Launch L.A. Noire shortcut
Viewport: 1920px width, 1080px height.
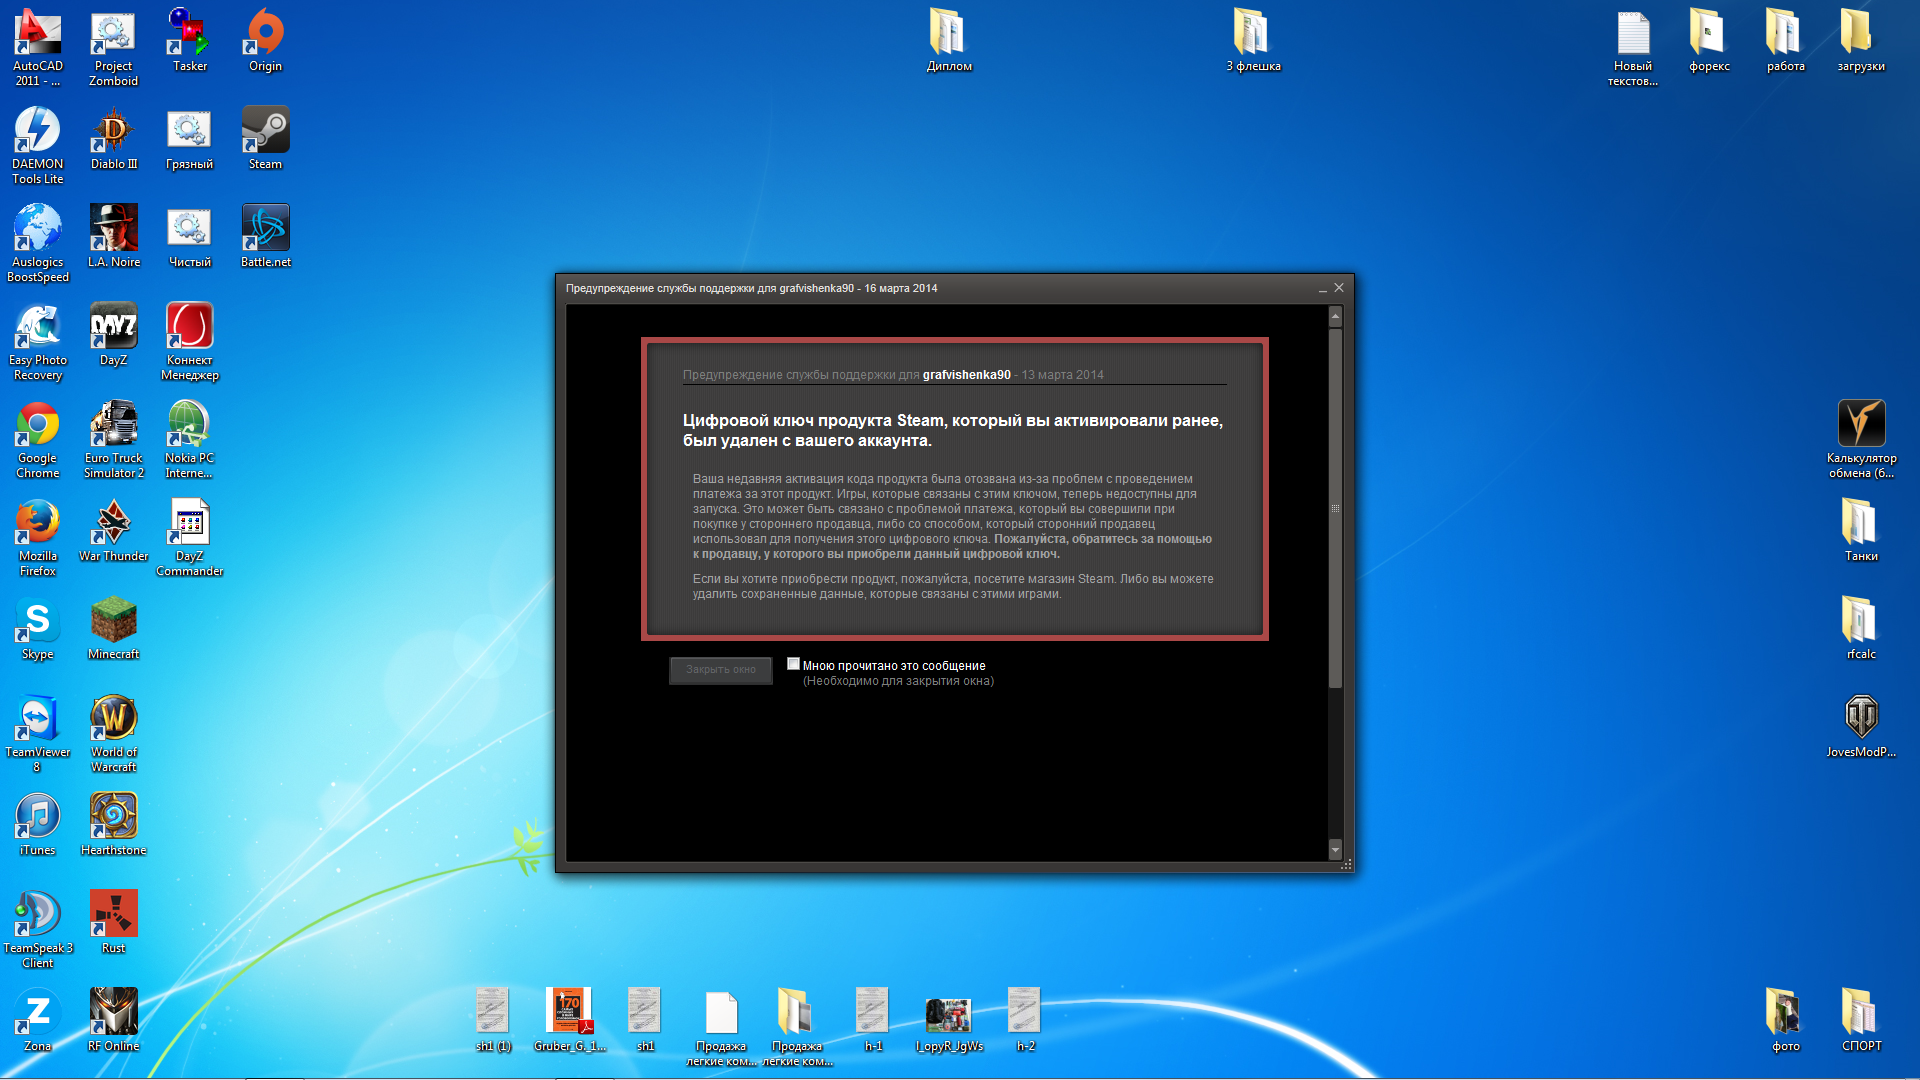coord(114,236)
